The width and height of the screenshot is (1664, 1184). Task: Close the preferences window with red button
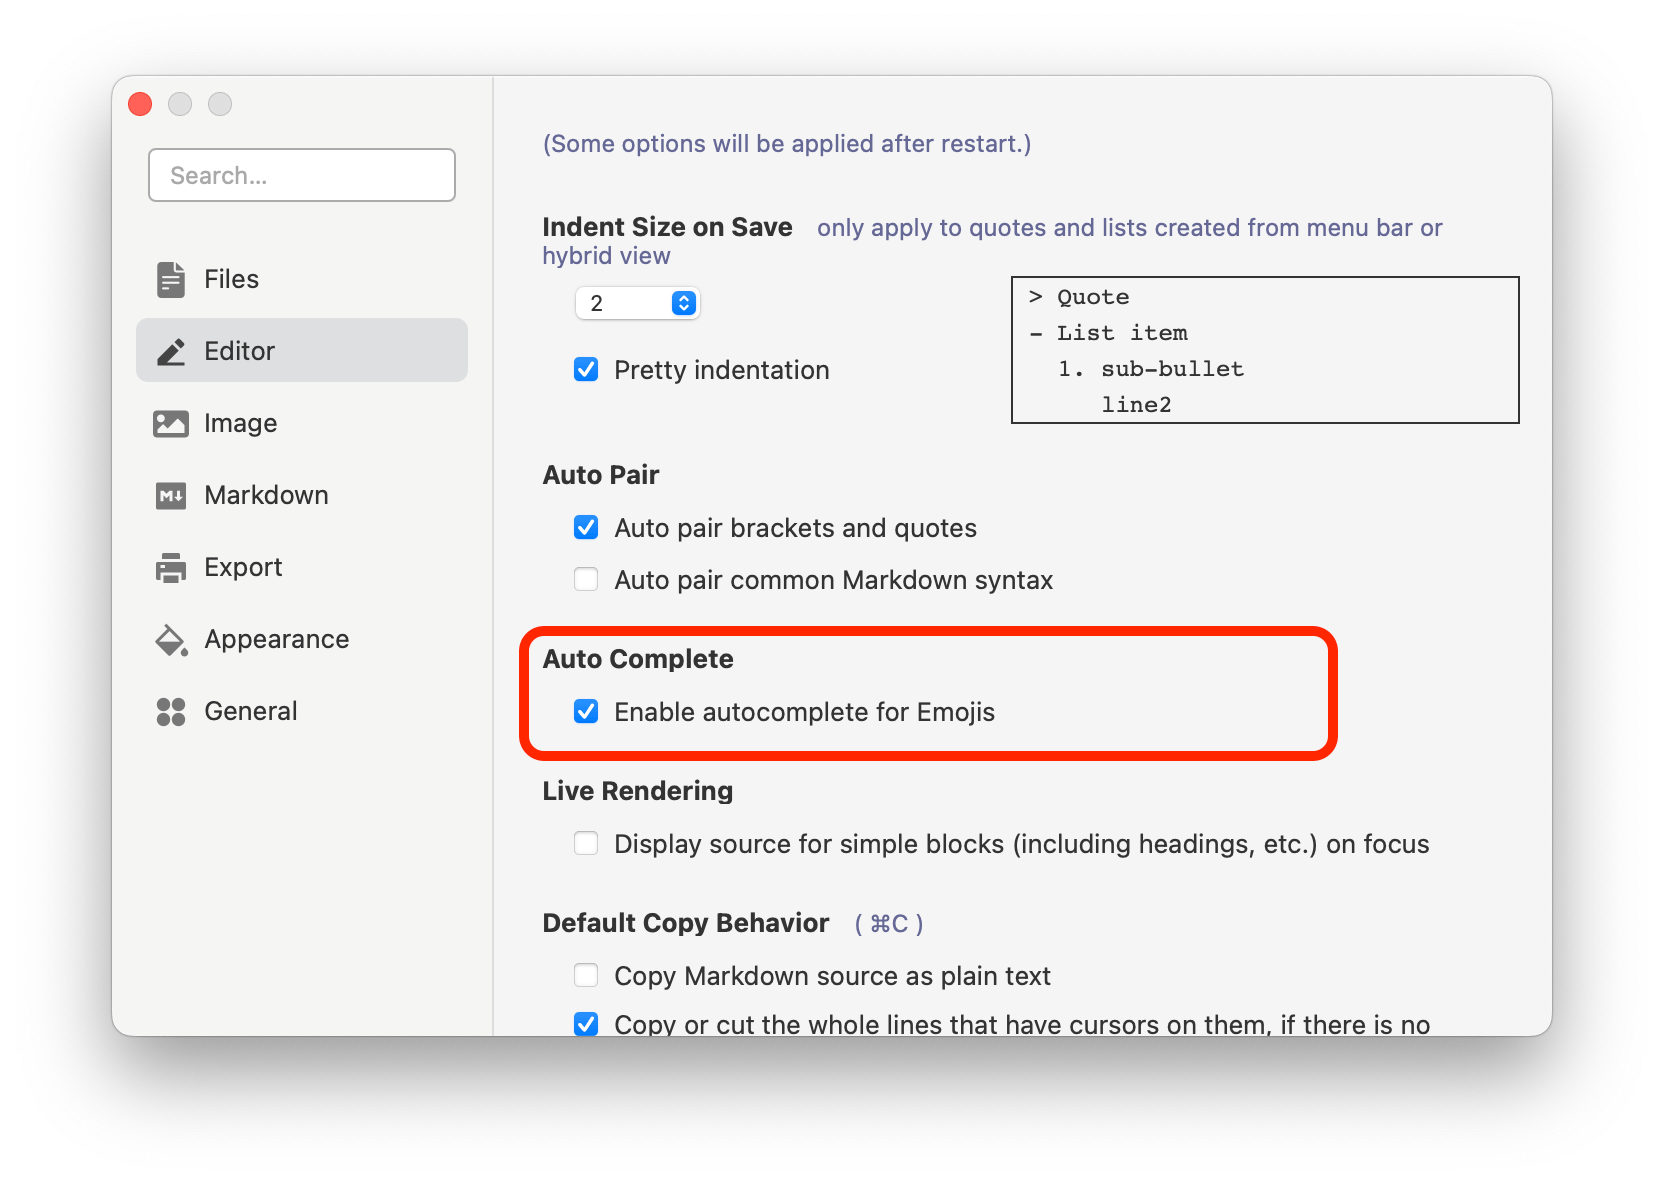pos(140,104)
